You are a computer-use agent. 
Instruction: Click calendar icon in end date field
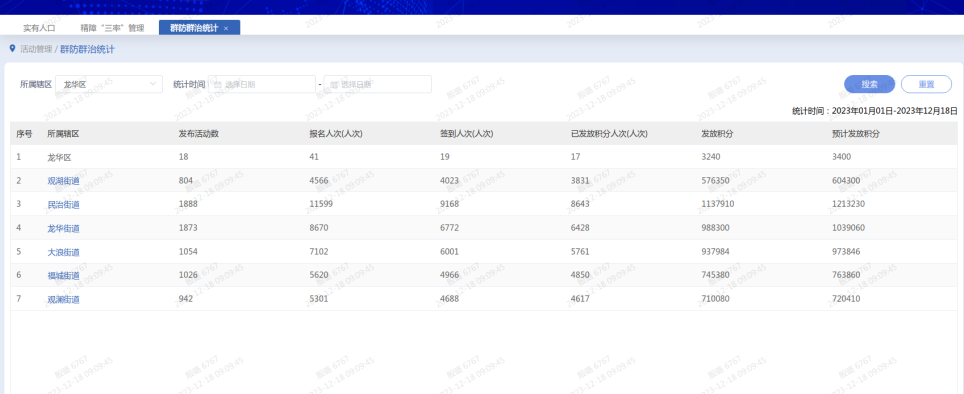334,84
